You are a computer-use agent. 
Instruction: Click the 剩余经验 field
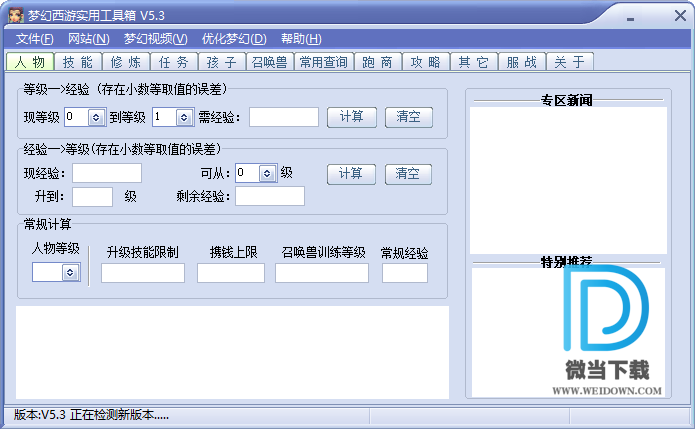coord(270,196)
